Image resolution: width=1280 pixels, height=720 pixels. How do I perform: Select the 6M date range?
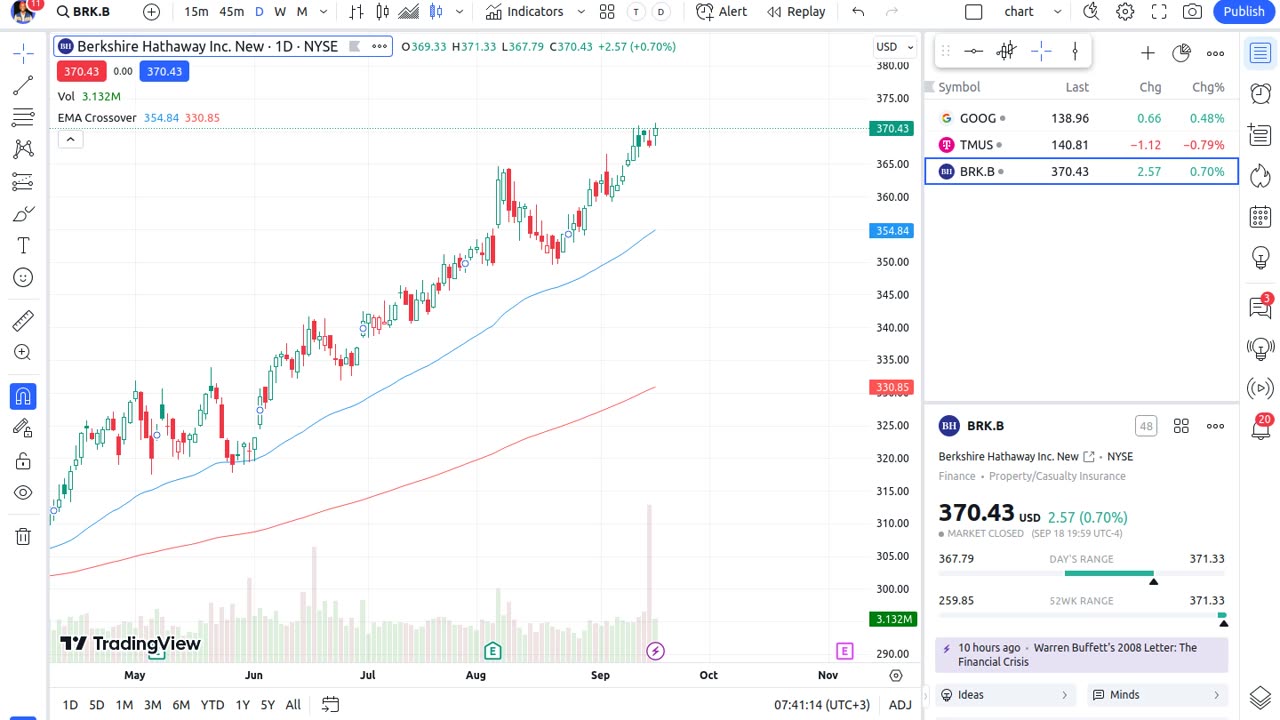[x=181, y=705]
